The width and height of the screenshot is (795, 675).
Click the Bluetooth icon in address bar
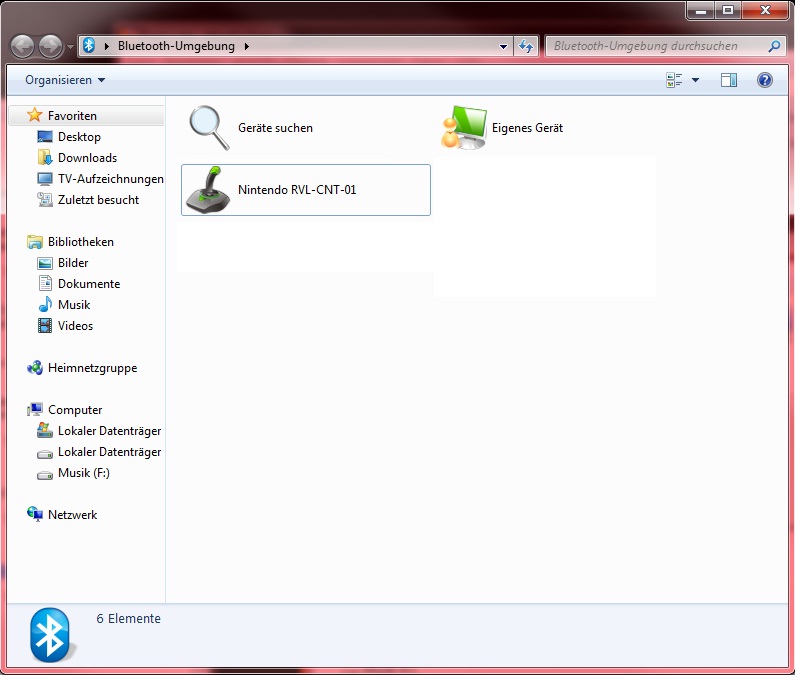click(x=89, y=46)
